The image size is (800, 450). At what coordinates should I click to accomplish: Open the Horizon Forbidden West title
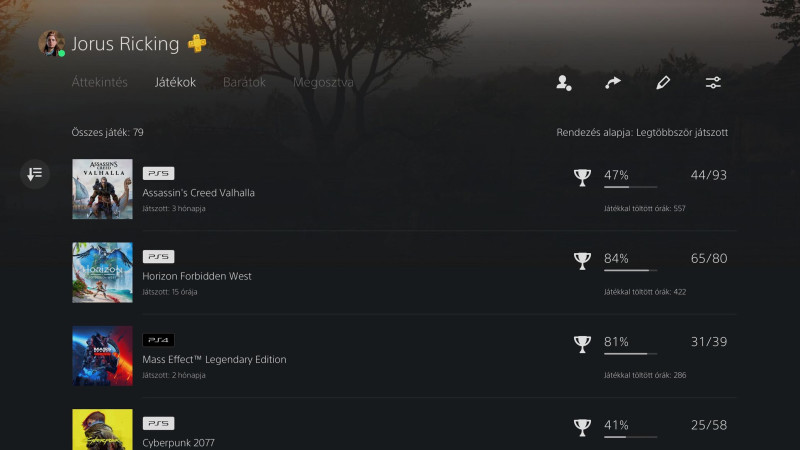197,276
